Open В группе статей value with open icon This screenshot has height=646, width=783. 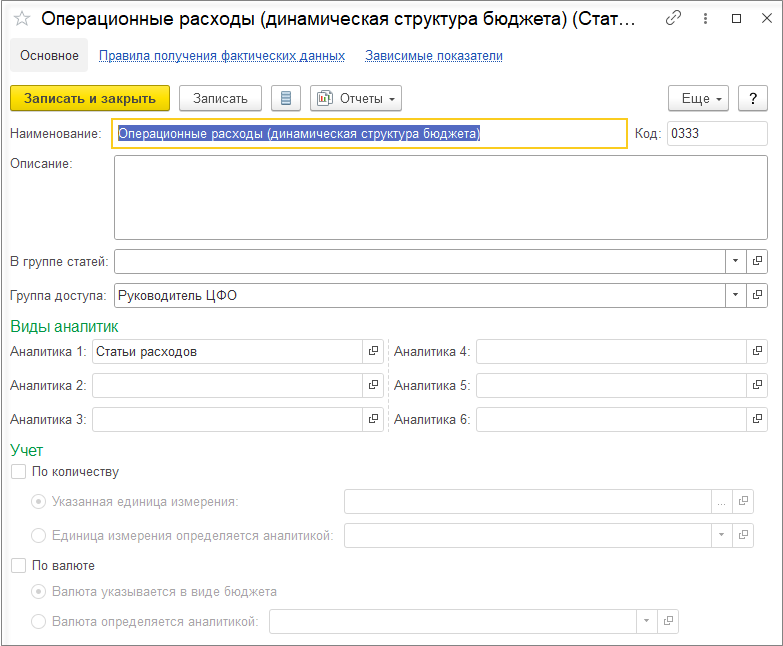point(757,261)
